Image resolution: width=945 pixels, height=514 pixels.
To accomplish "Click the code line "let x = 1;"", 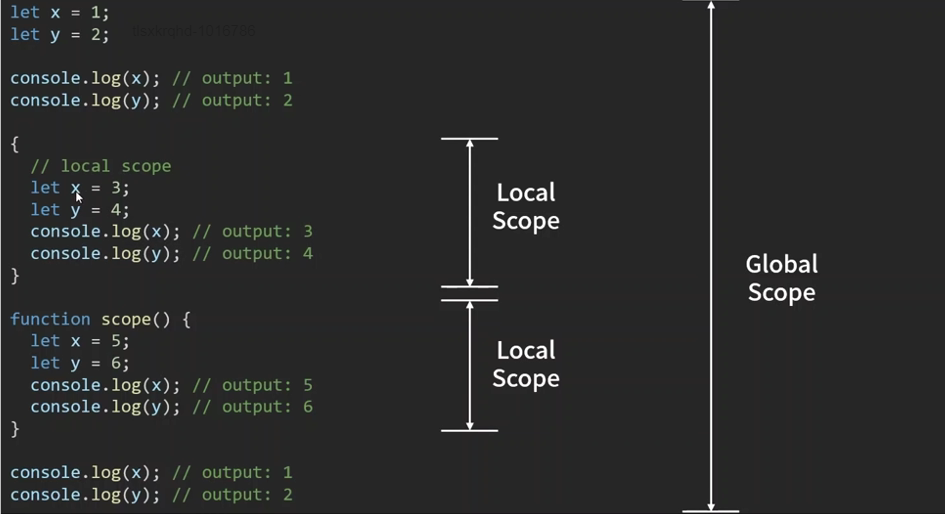I will [x=60, y=12].
